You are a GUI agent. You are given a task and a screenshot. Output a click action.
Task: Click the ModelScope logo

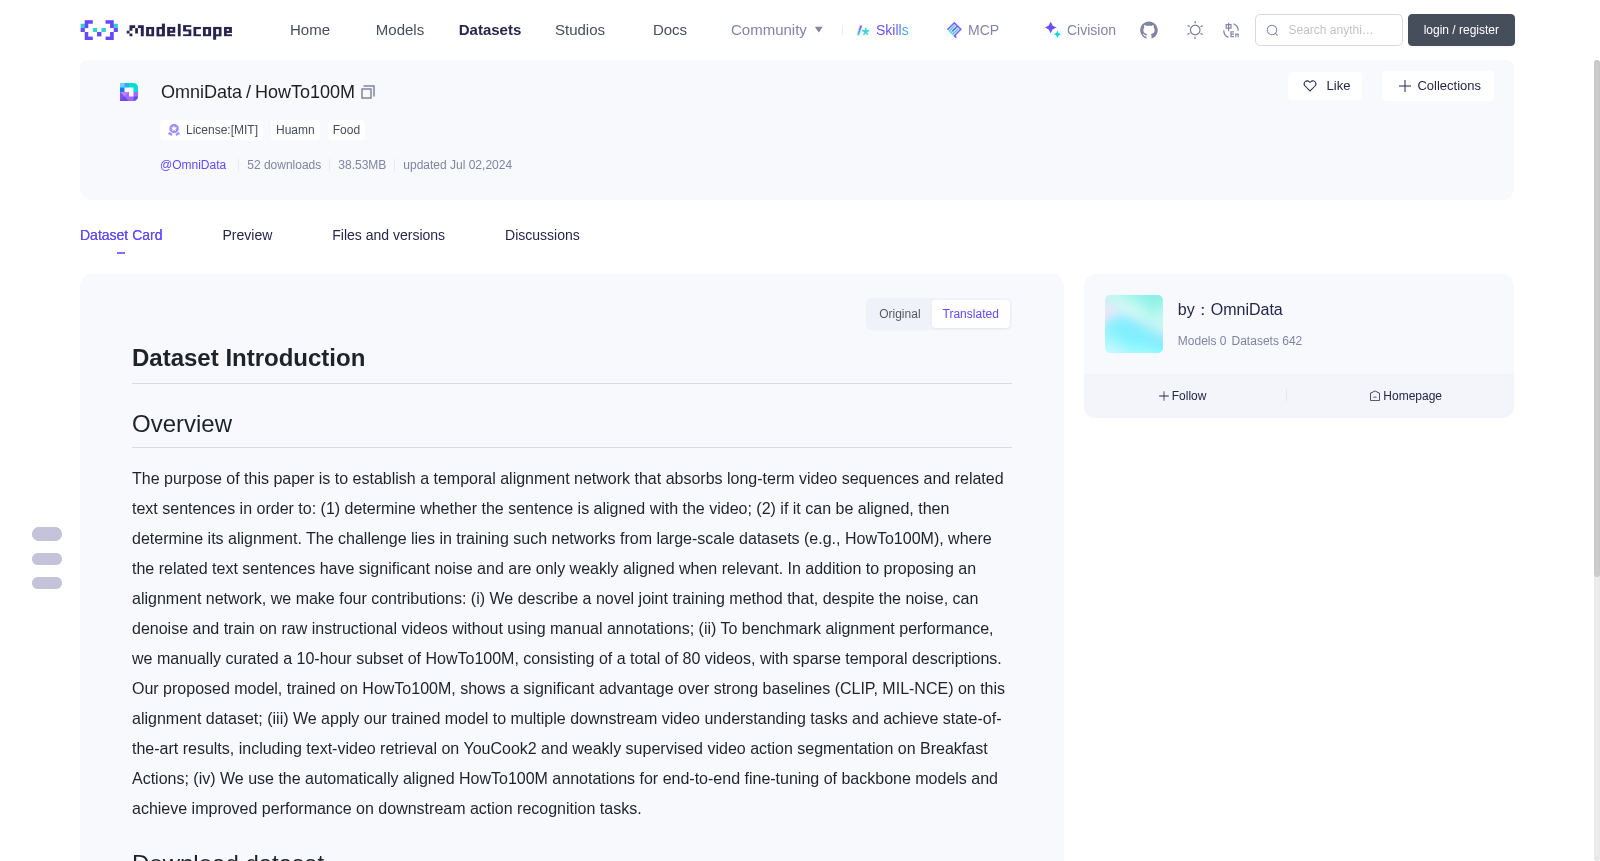(156, 30)
